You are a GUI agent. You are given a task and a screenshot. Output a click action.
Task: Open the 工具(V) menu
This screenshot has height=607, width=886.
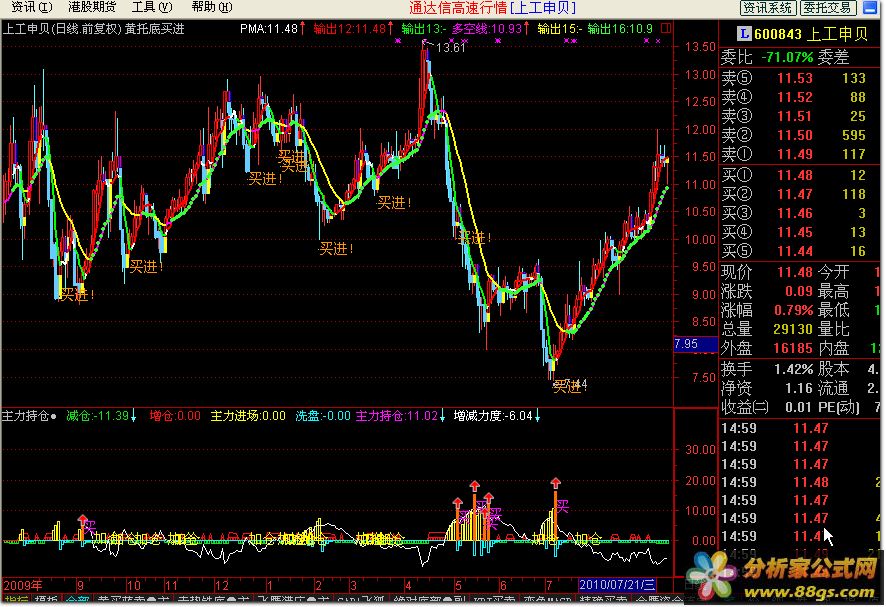tap(152, 7)
